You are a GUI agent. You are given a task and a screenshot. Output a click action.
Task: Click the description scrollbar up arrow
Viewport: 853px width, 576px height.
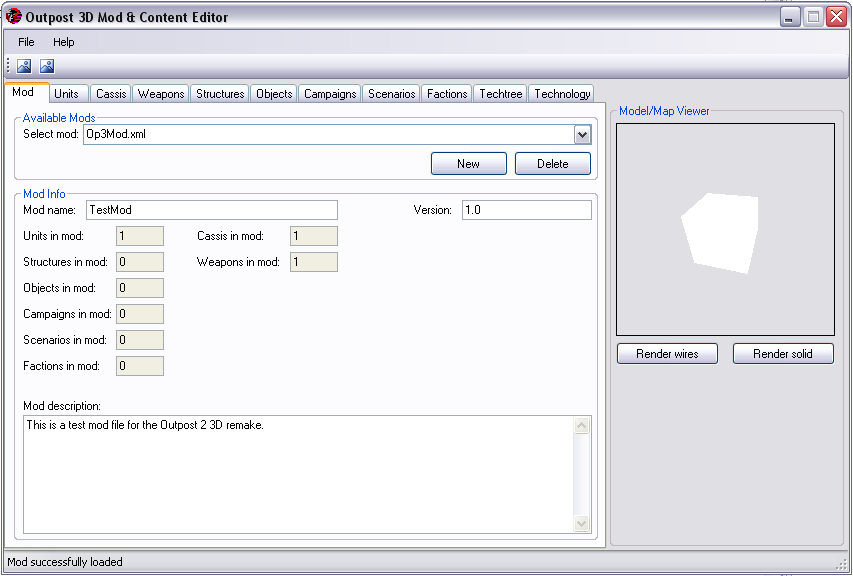coord(582,425)
